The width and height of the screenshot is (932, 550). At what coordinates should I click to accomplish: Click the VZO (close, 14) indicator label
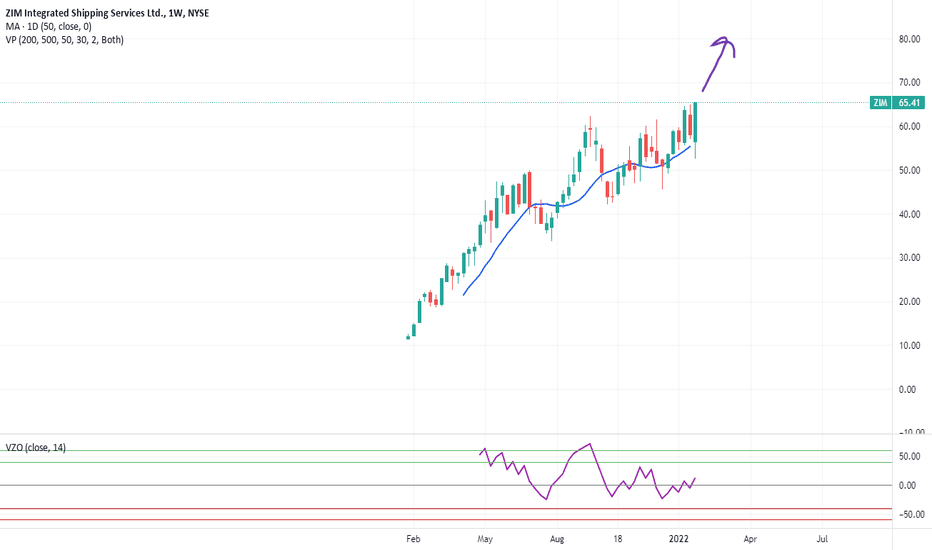(36, 448)
